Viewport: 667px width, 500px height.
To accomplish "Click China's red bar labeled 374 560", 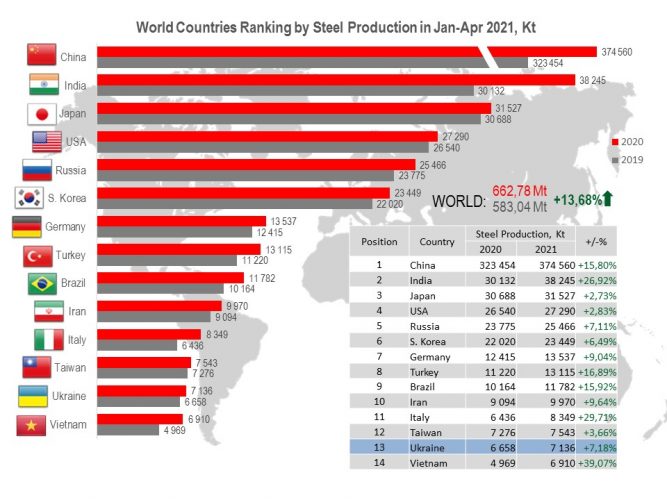I will pyautogui.click(x=347, y=51).
